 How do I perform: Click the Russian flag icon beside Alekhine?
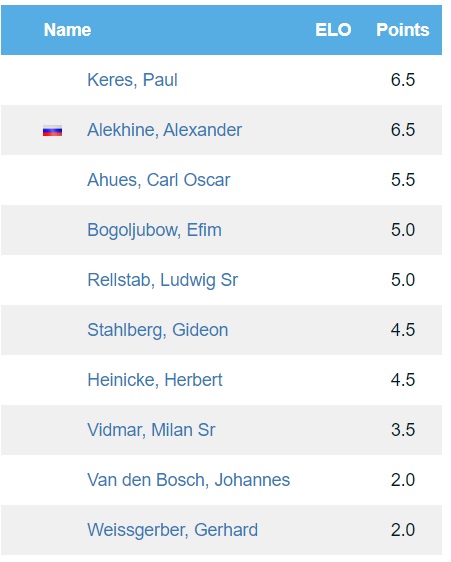(x=52, y=131)
